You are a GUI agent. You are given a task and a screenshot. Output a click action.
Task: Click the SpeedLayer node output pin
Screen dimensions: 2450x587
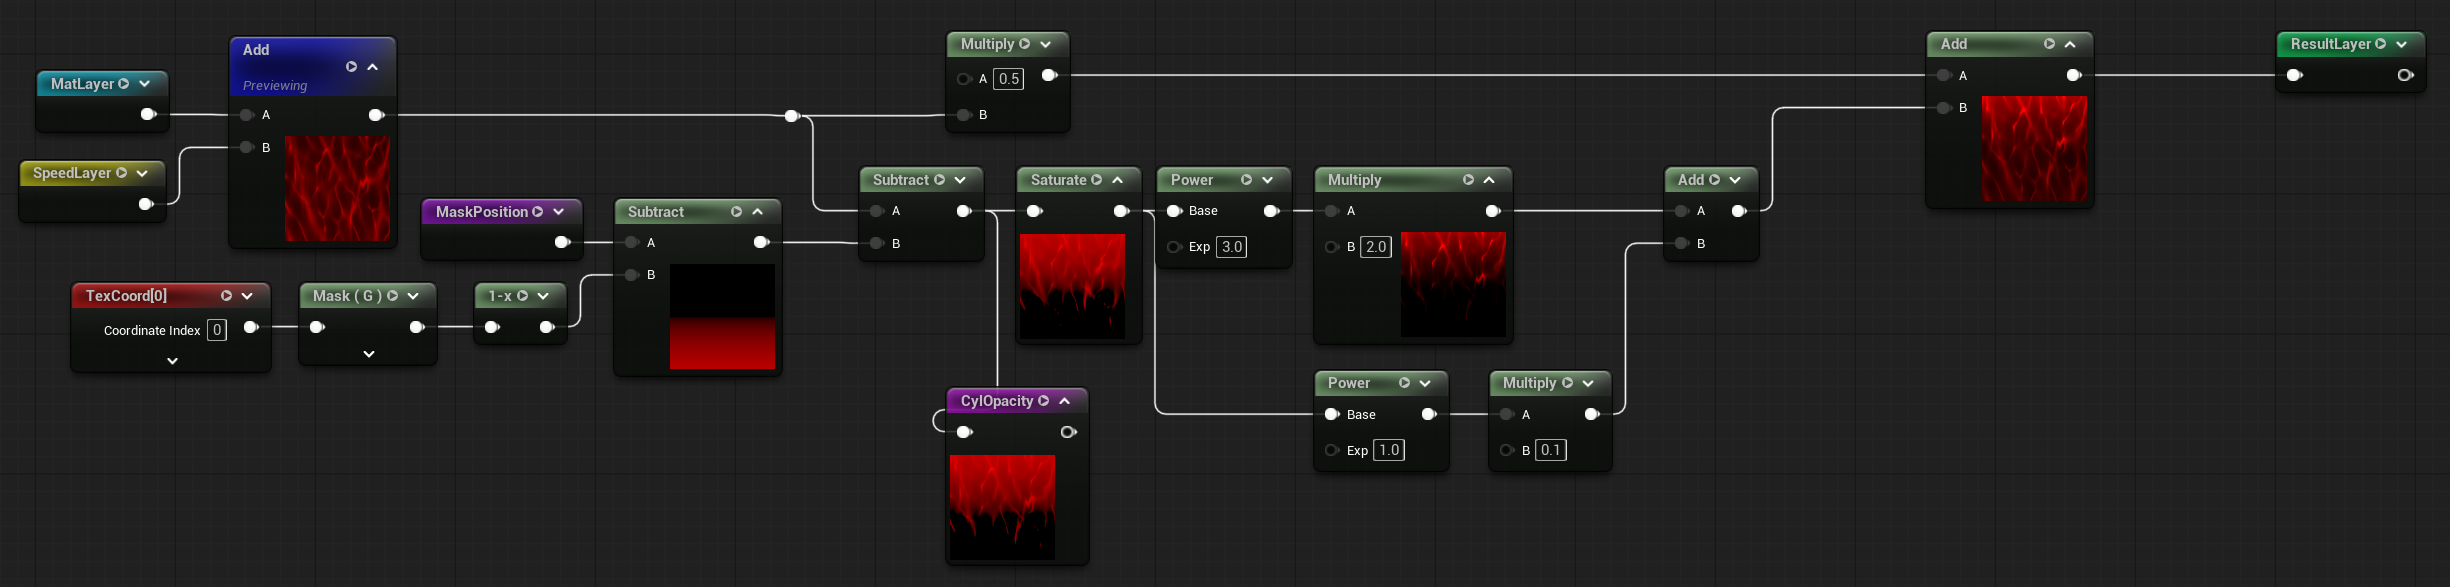146,204
